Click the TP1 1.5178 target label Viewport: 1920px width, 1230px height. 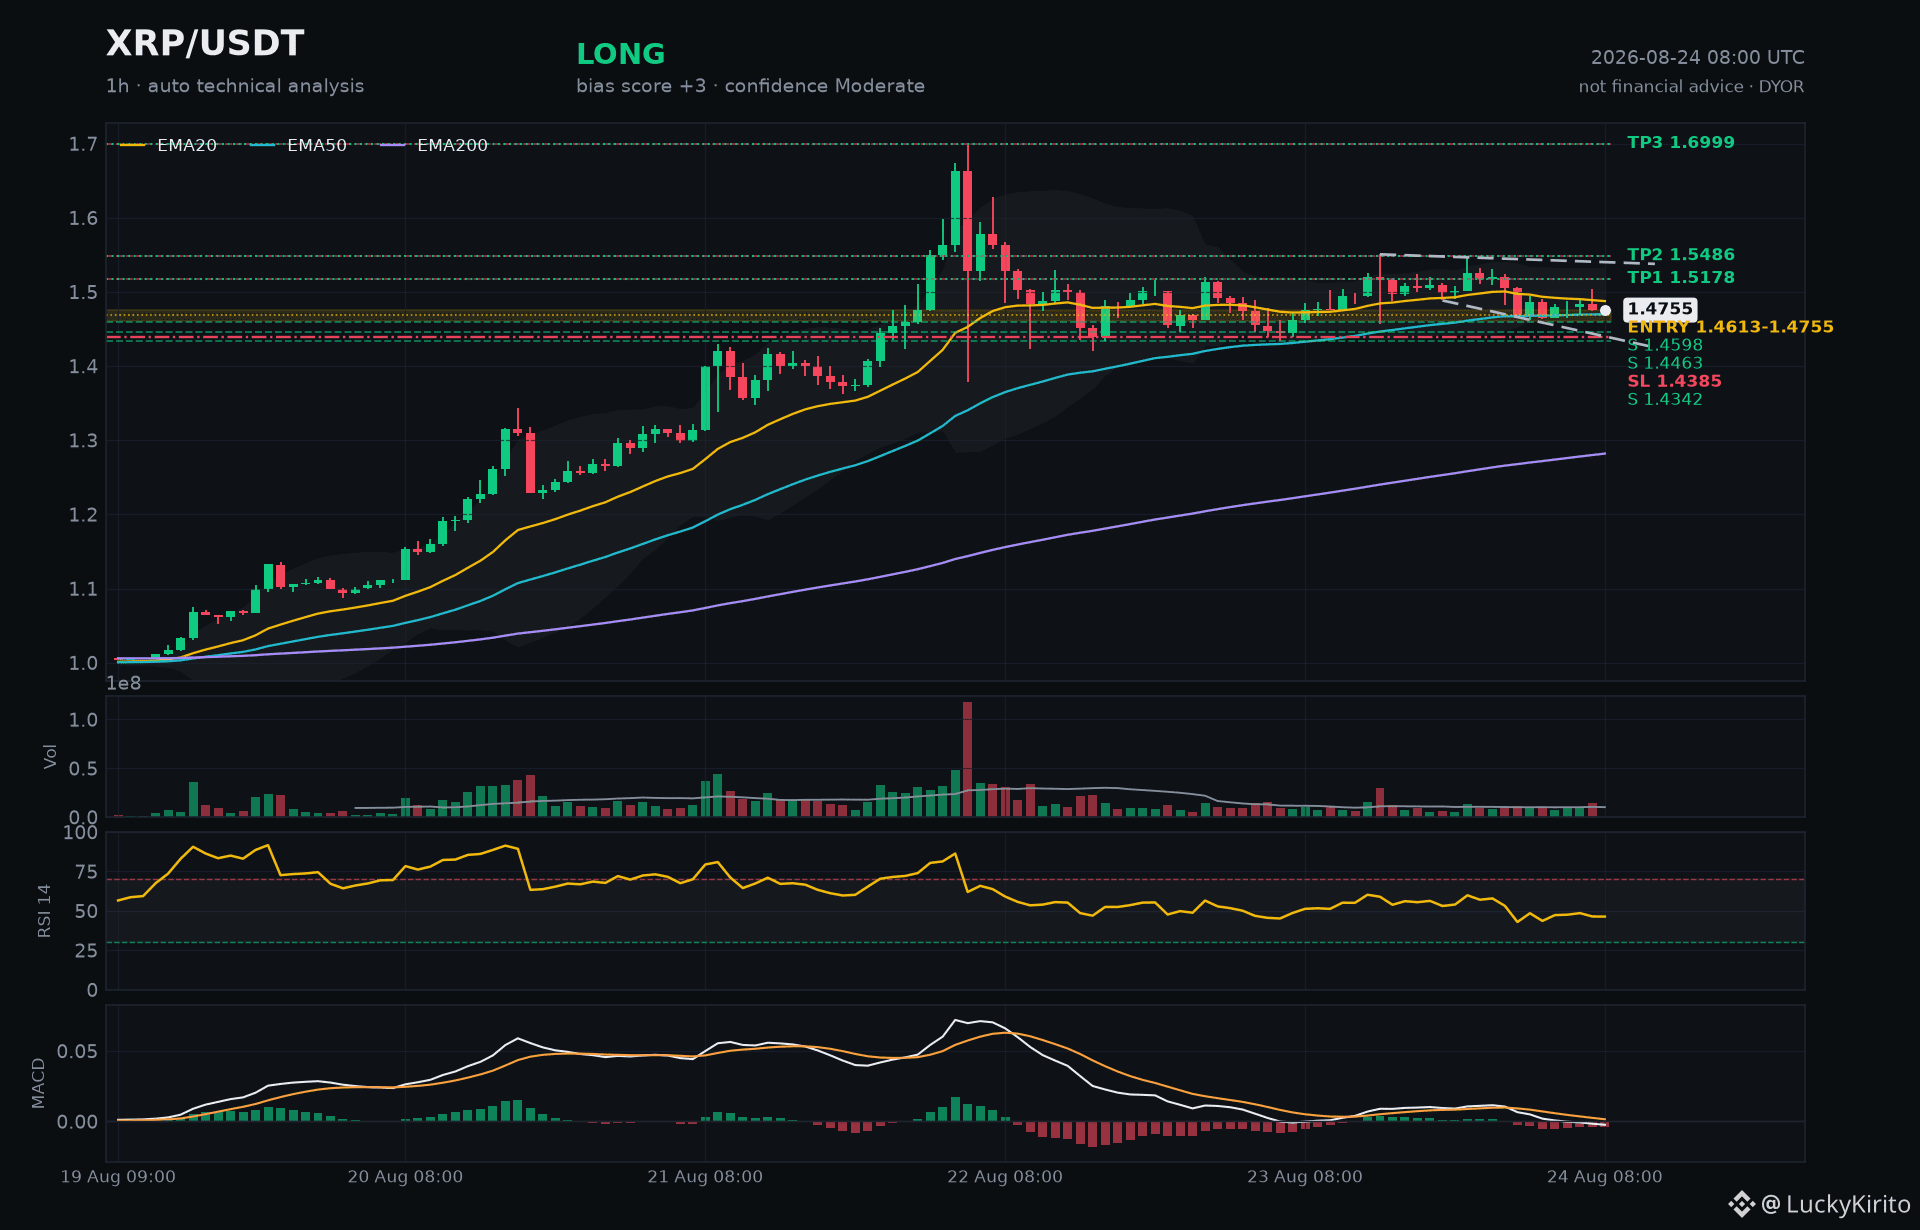click(1681, 278)
